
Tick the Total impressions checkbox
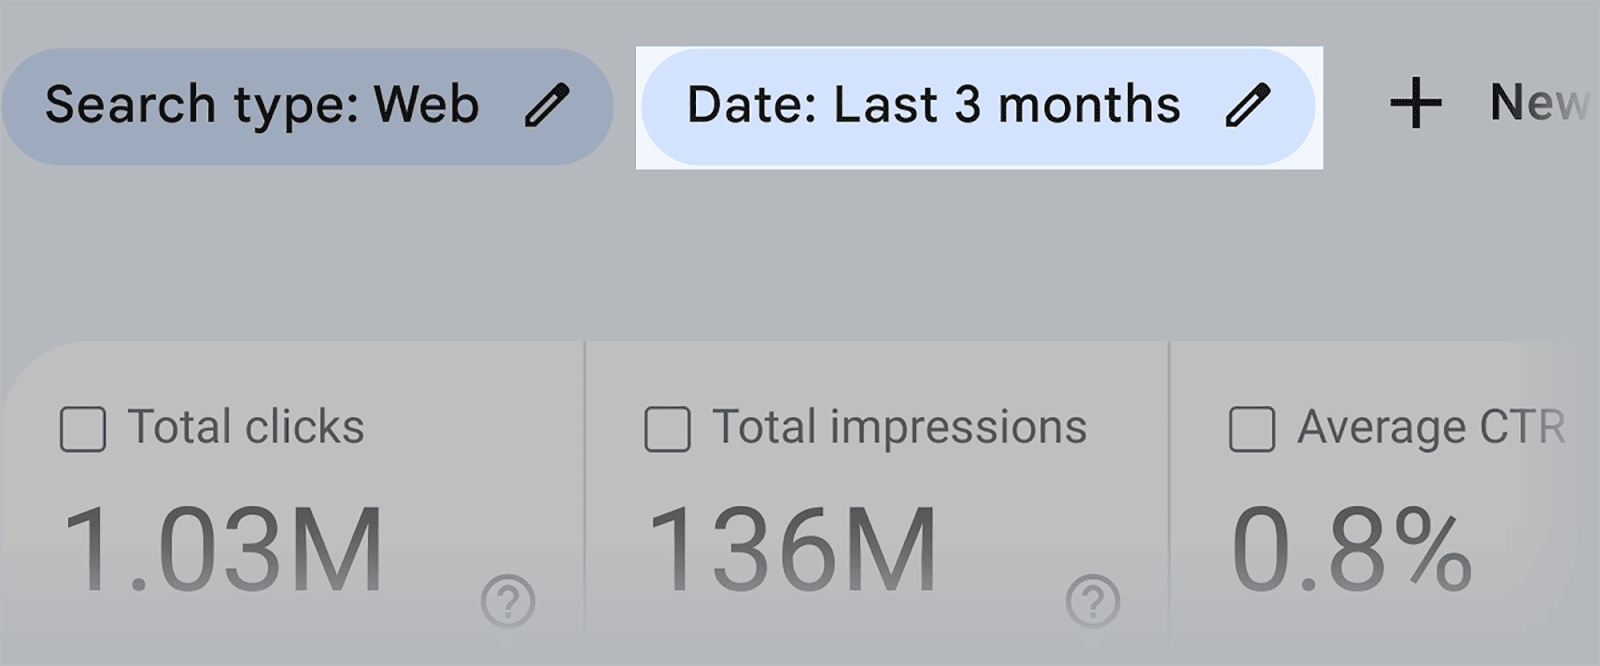pyautogui.click(x=667, y=429)
